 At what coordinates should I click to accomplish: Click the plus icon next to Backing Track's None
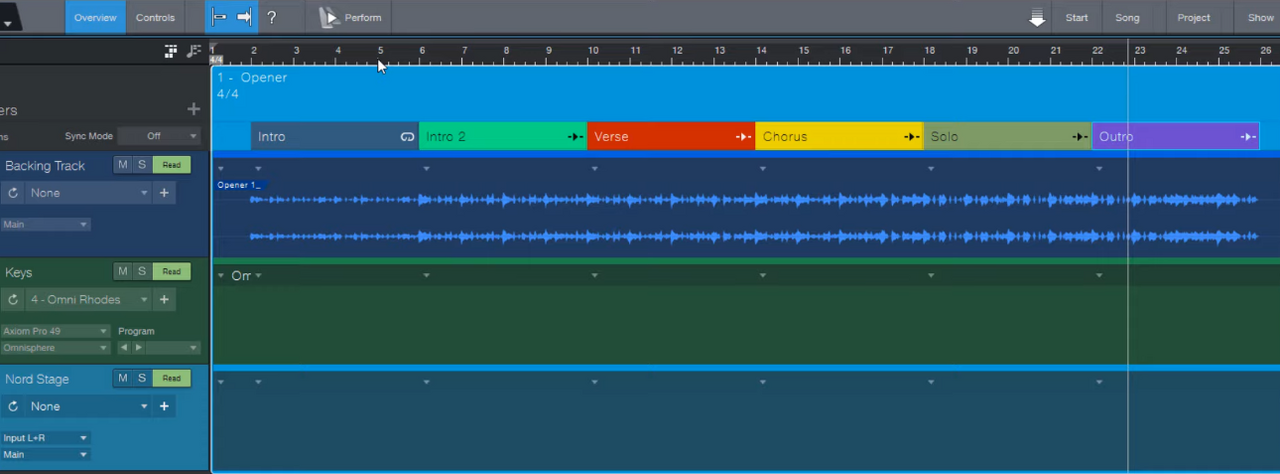click(x=164, y=193)
